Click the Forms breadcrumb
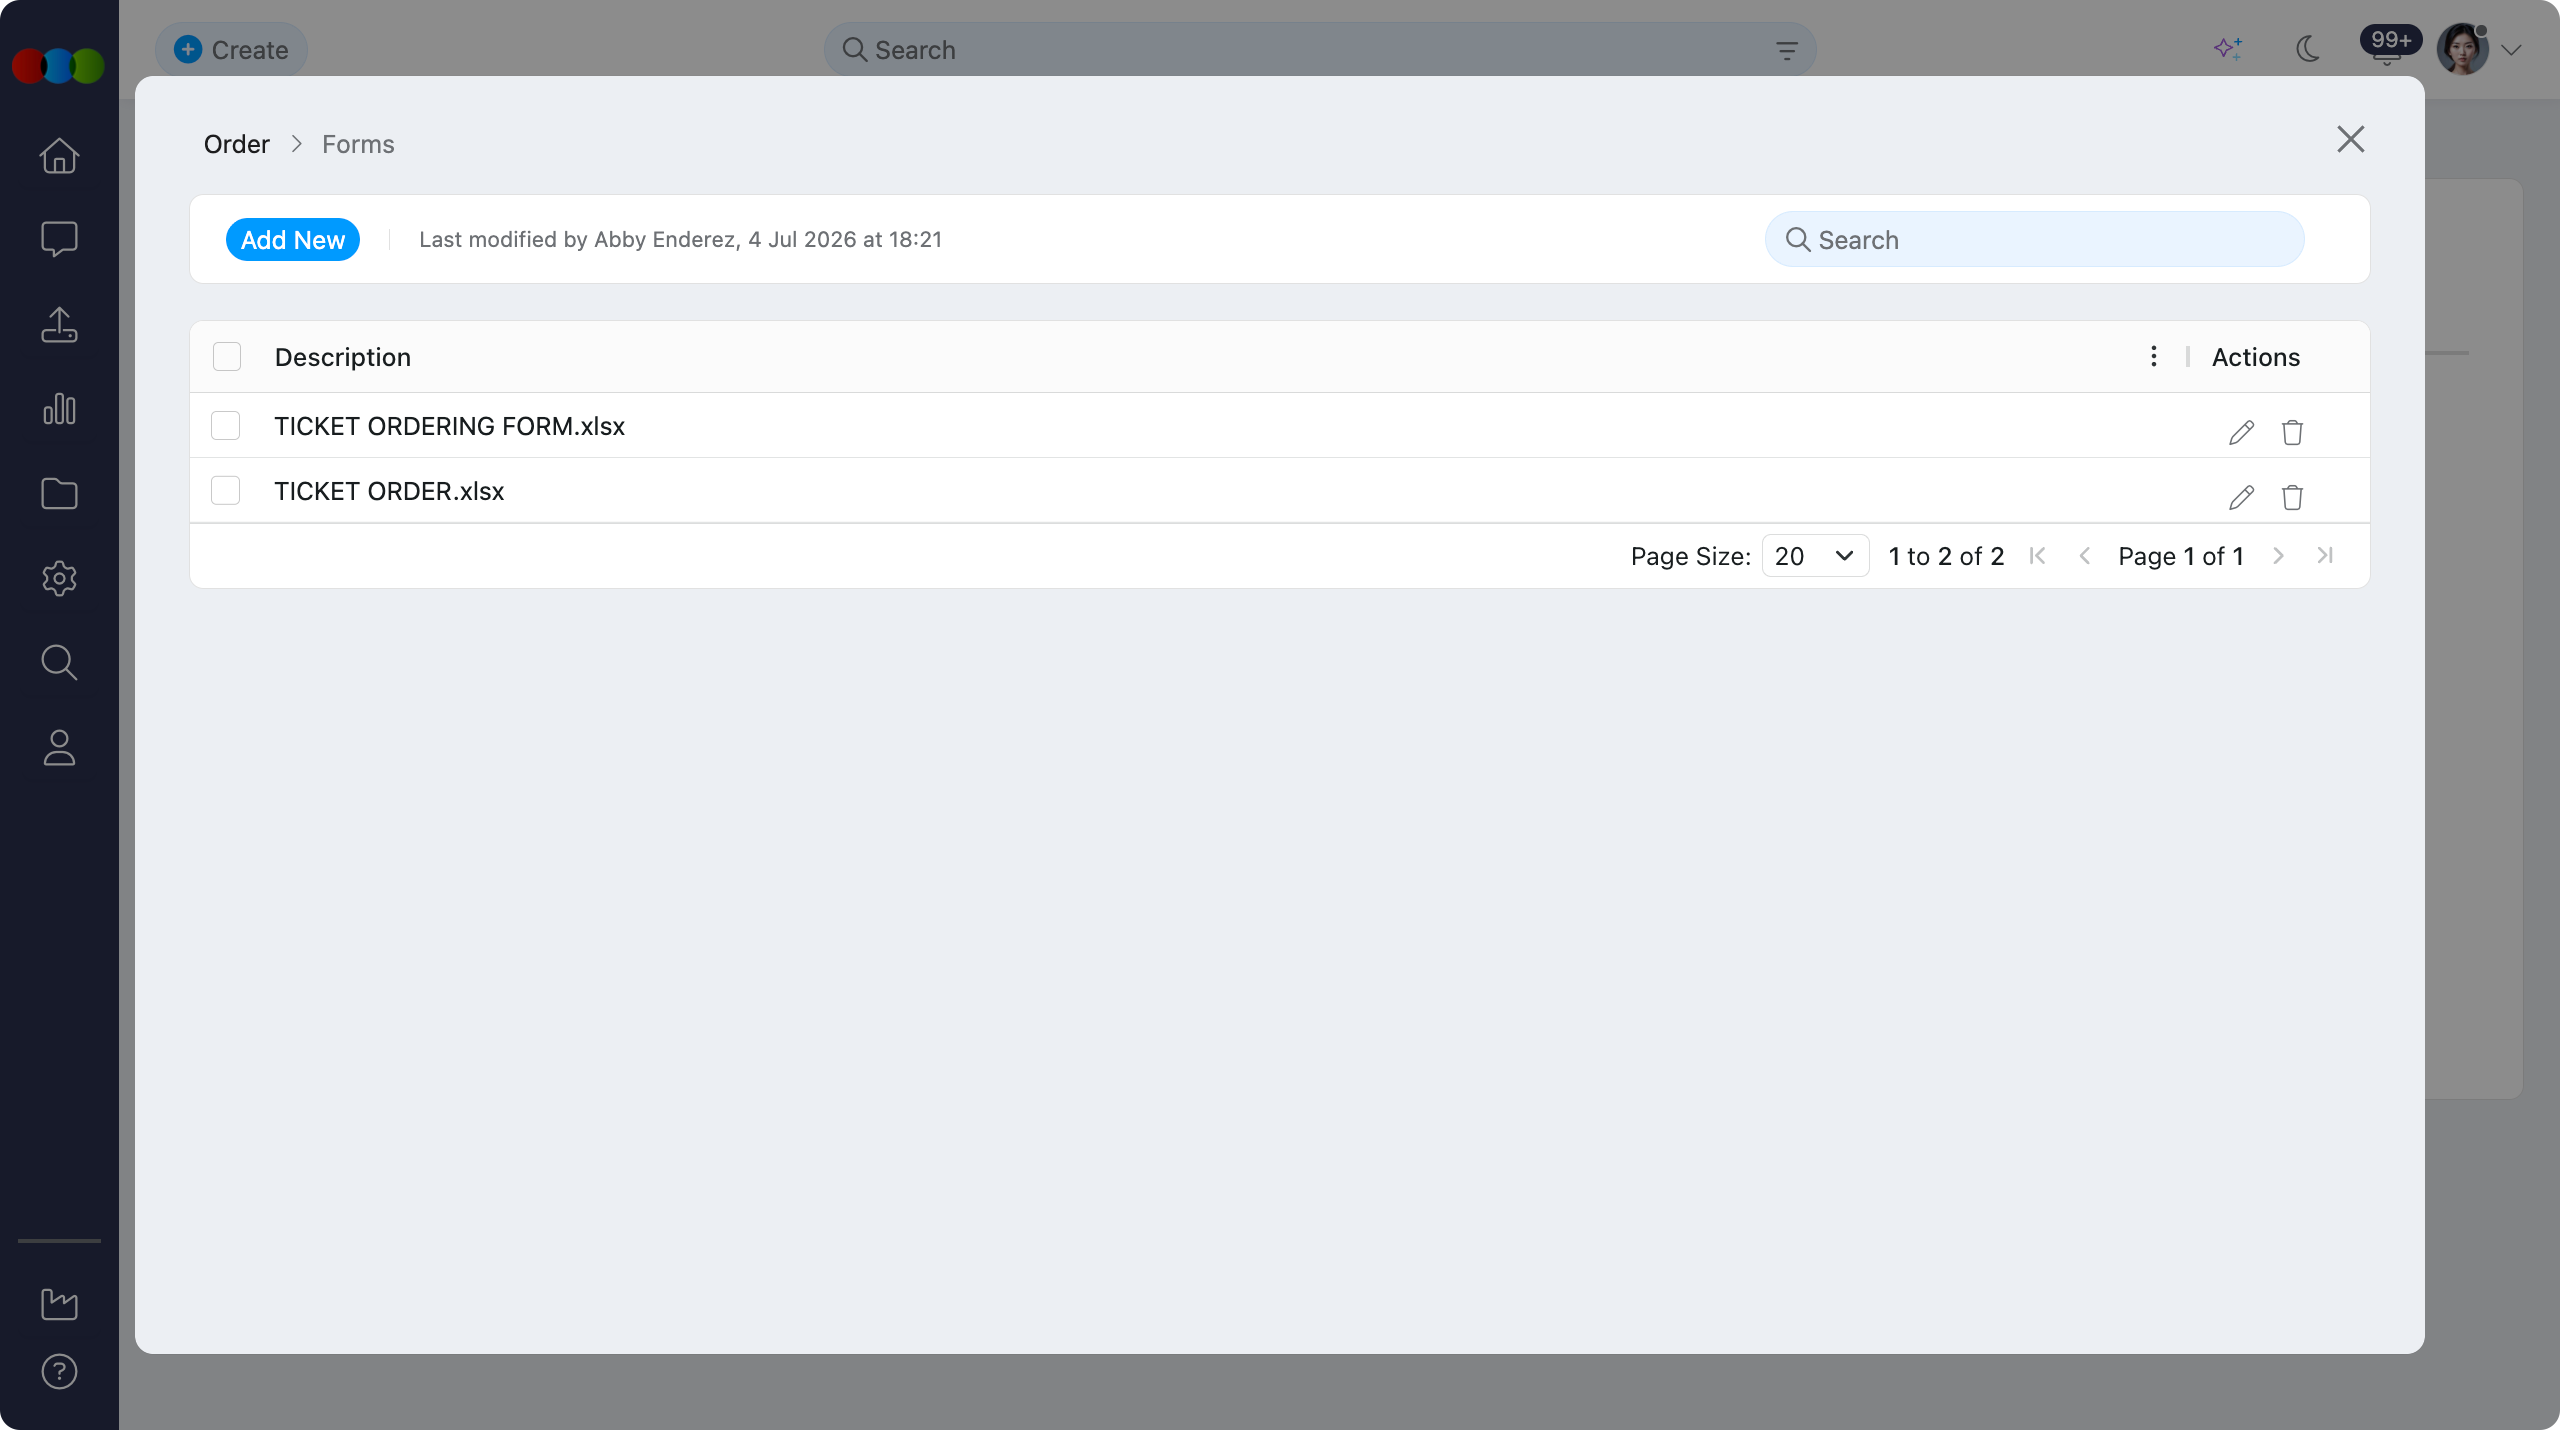Image resolution: width=2560 pixels, height=1430 pixels. tap(358, 144)
